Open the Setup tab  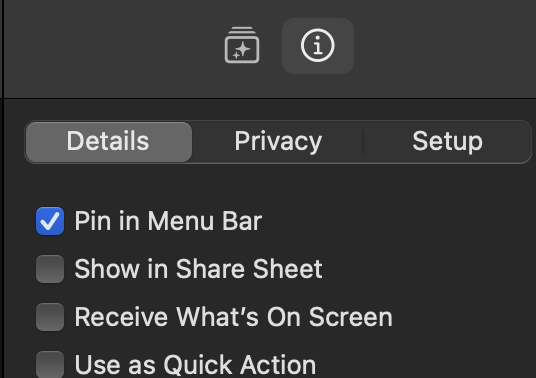click(447, 141)
